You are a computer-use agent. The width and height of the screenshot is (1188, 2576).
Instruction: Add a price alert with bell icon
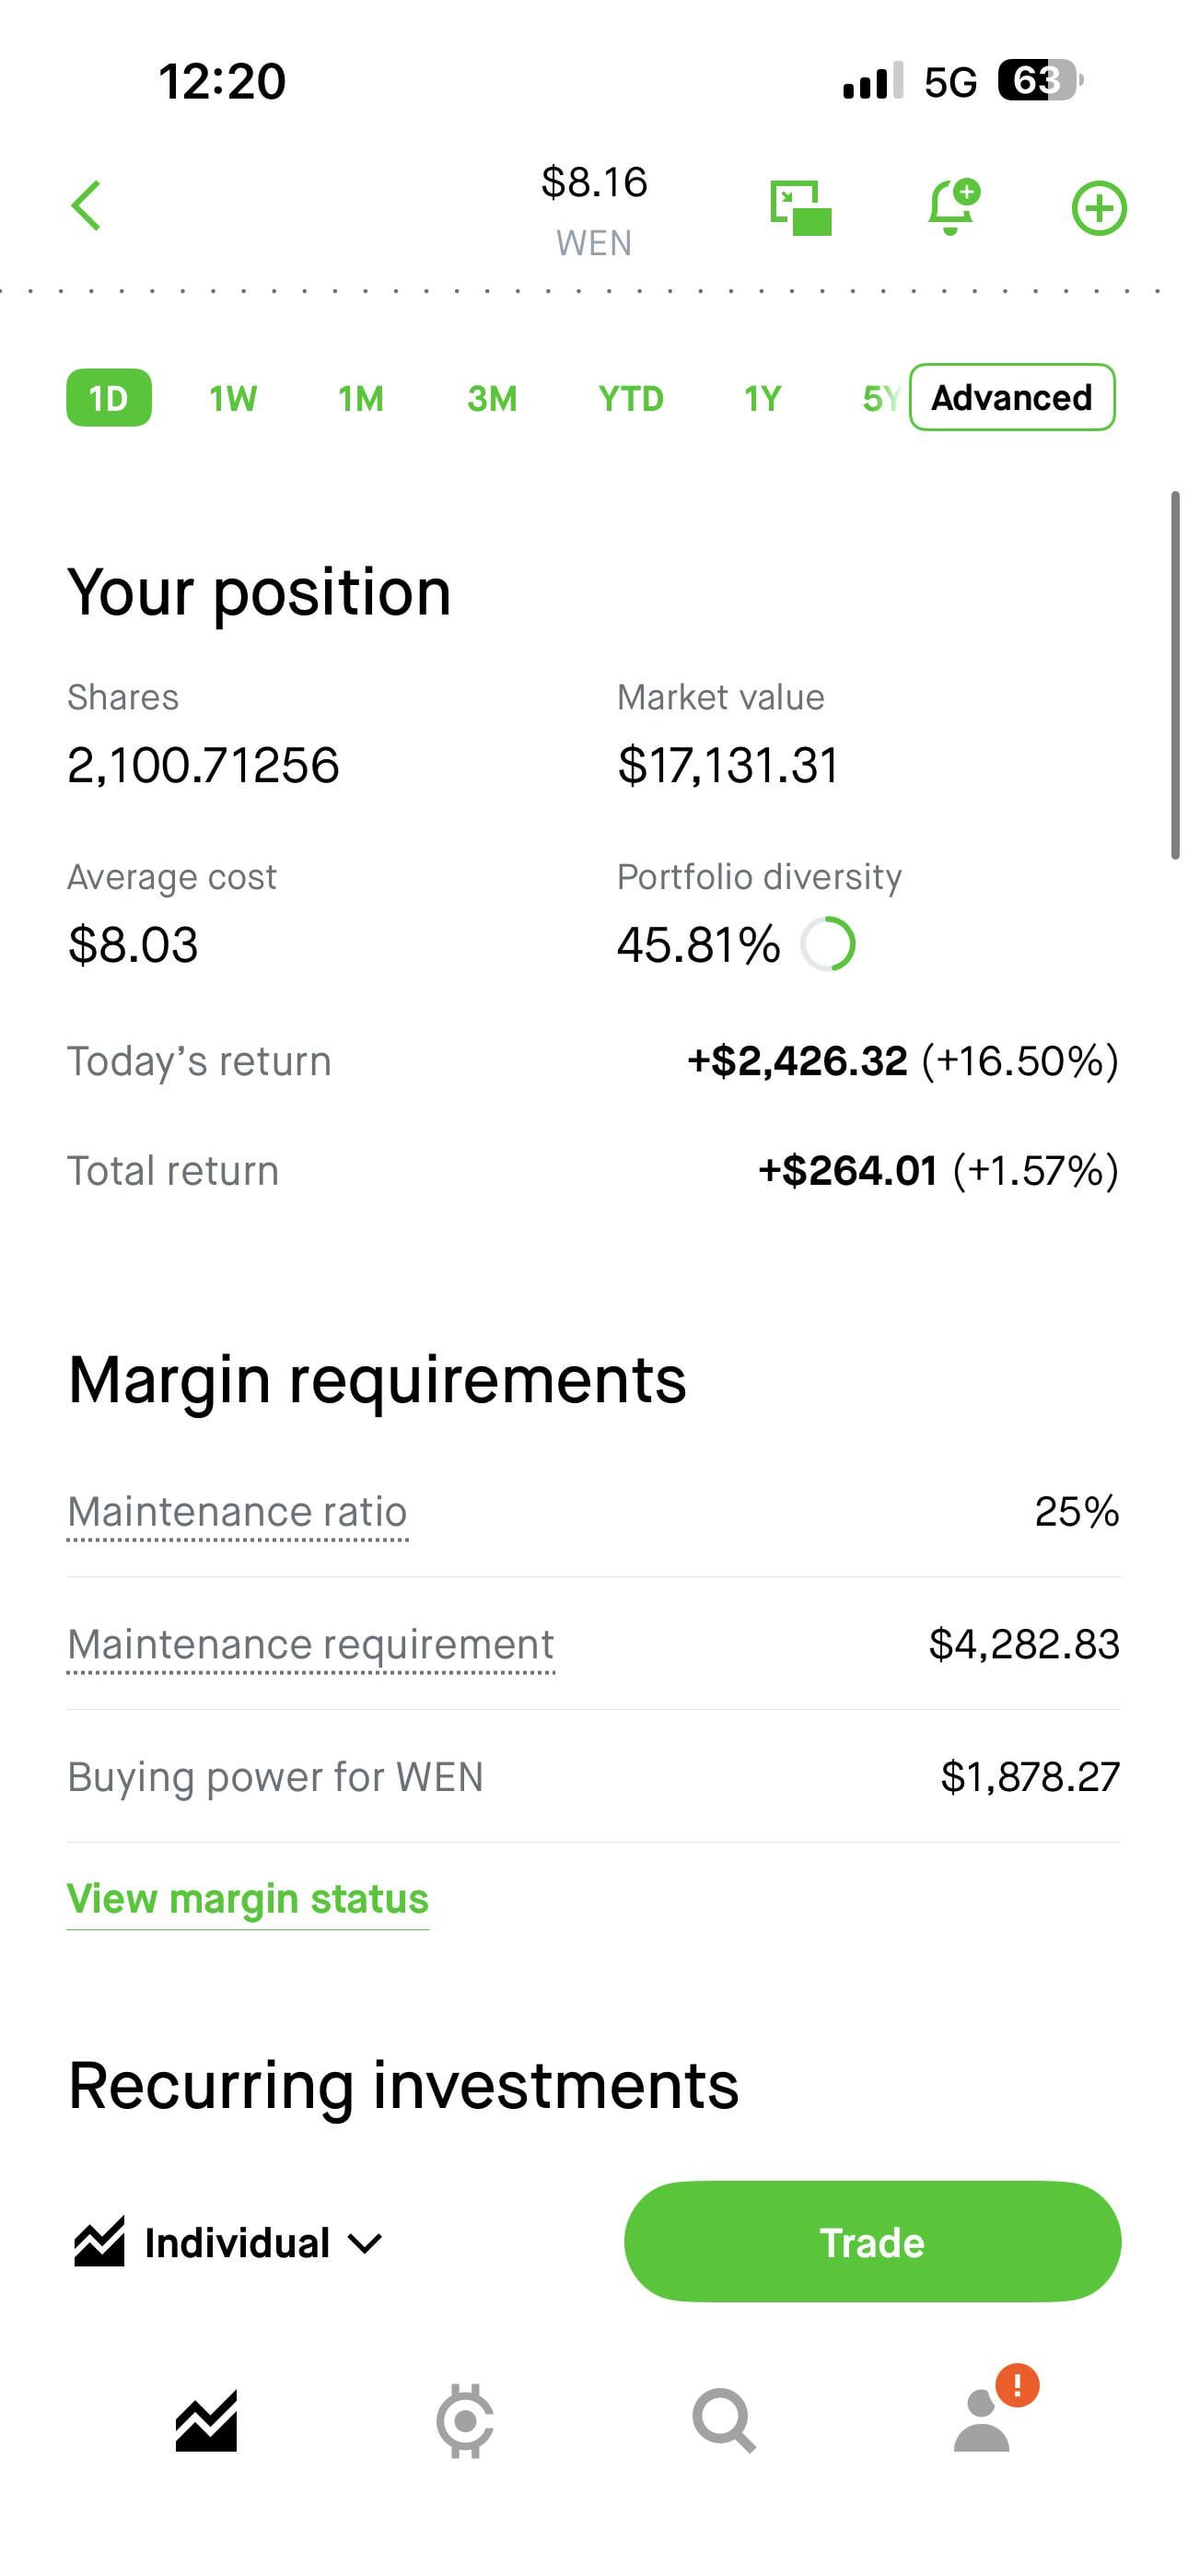[952, 207]
